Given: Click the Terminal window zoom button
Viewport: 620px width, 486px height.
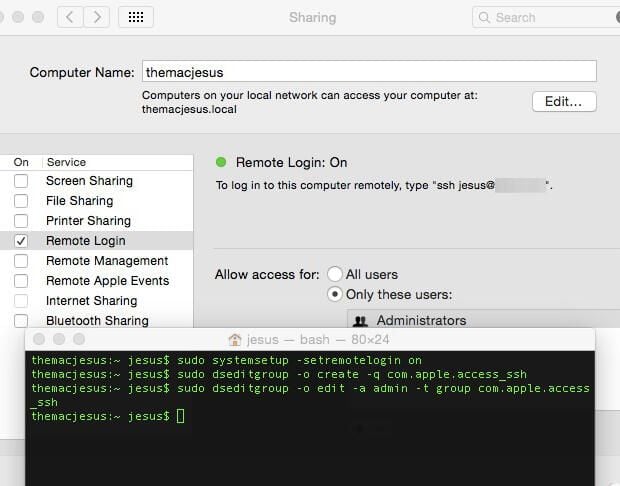Looking at the screenshot, I should click(79, 339).
